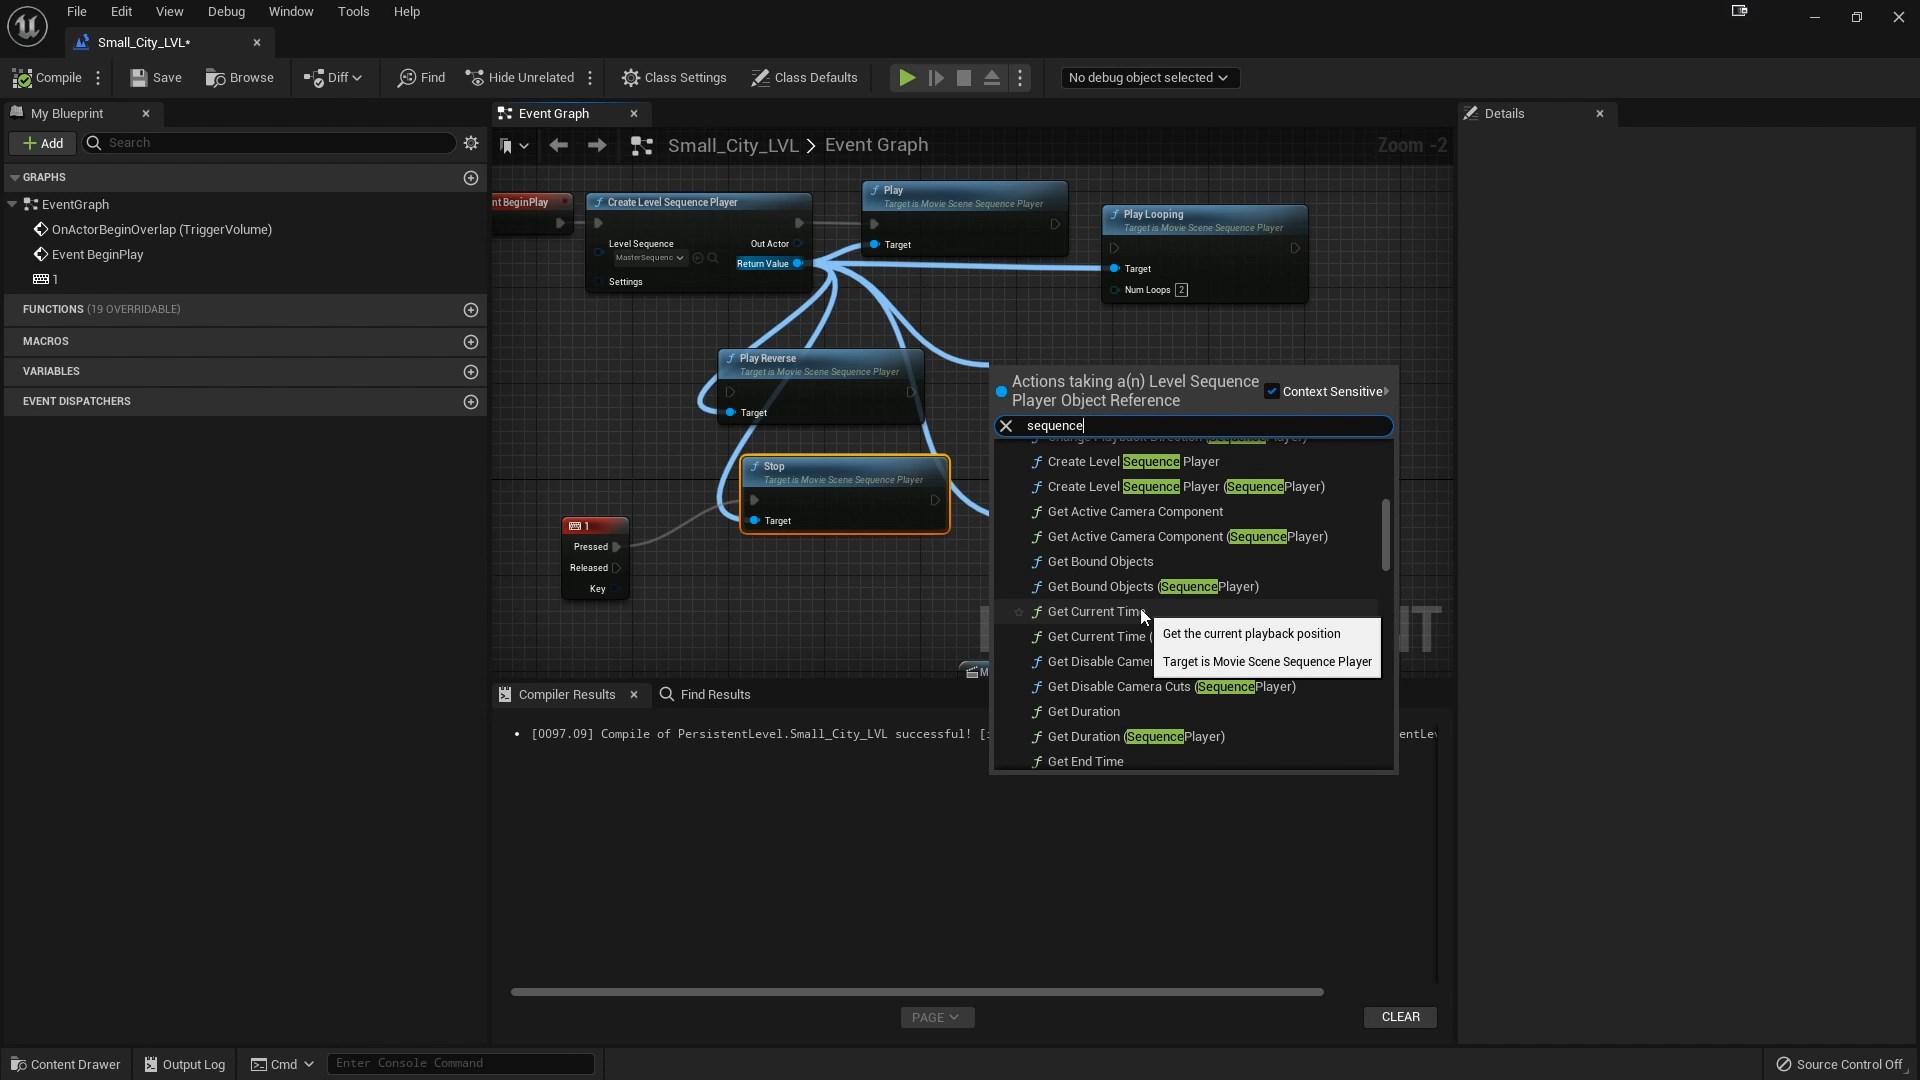Open the File menu

(x=77, y=12)
